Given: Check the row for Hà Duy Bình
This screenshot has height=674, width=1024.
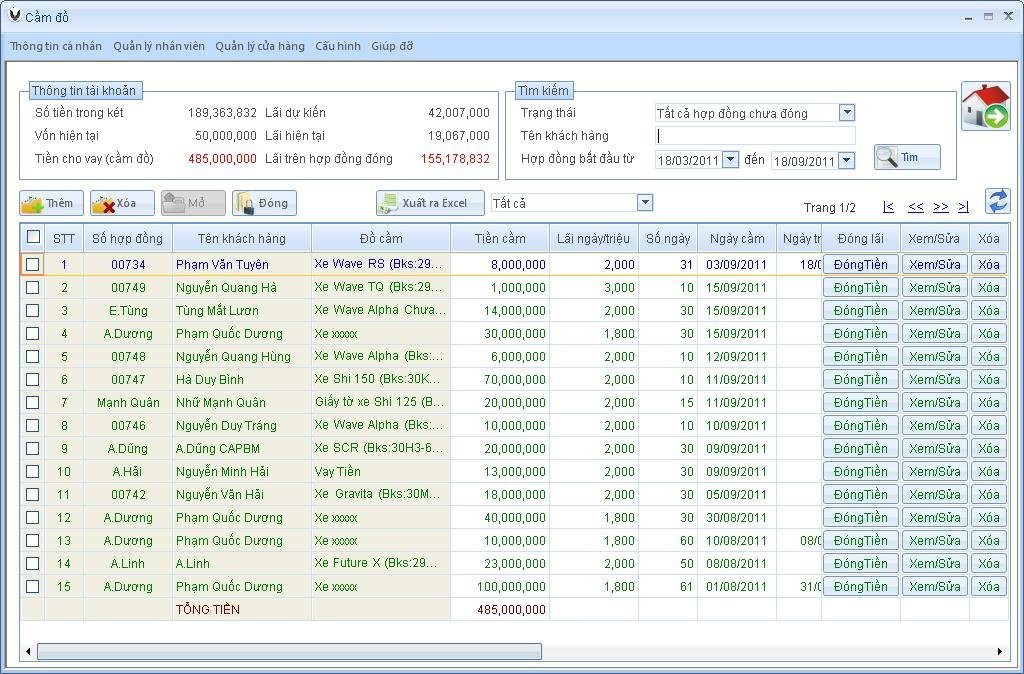Looking at the screenshot, I should click(33, 379).
